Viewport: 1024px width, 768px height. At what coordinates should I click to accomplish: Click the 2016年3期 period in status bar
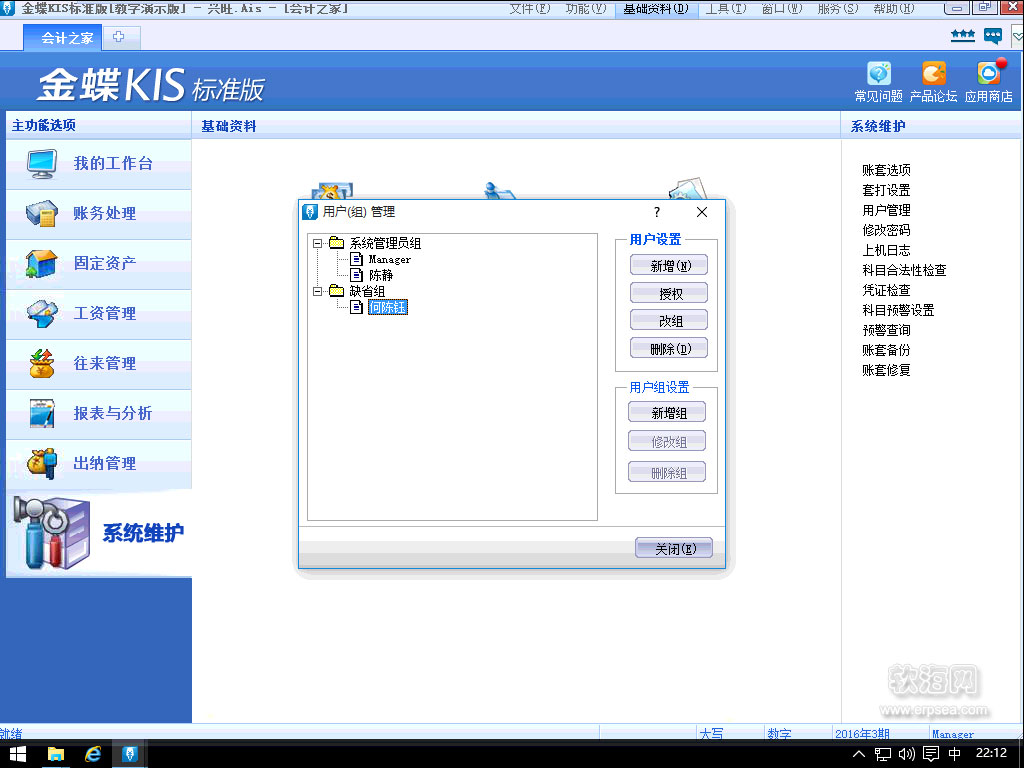click(x=862, y=733)
